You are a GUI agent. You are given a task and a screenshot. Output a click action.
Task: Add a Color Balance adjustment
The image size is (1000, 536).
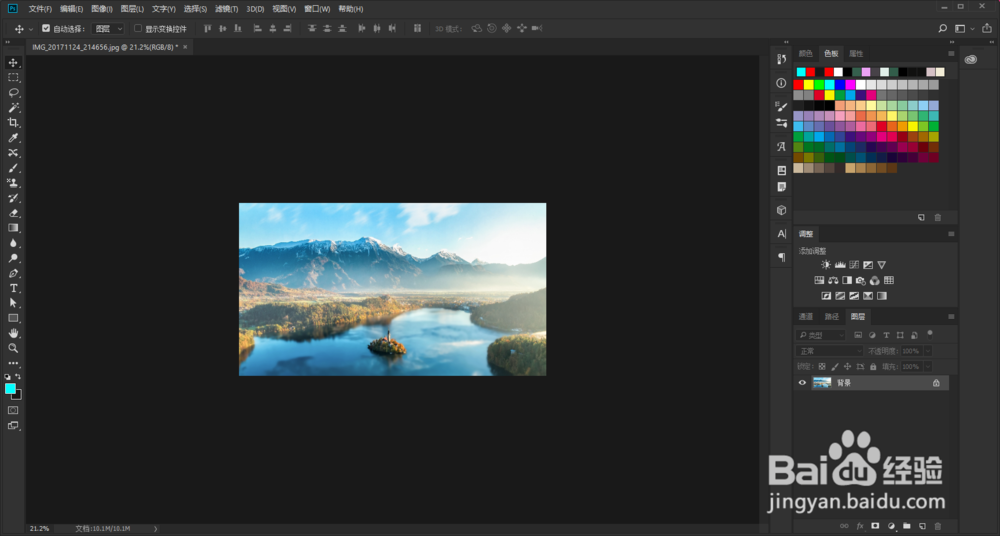833,280
